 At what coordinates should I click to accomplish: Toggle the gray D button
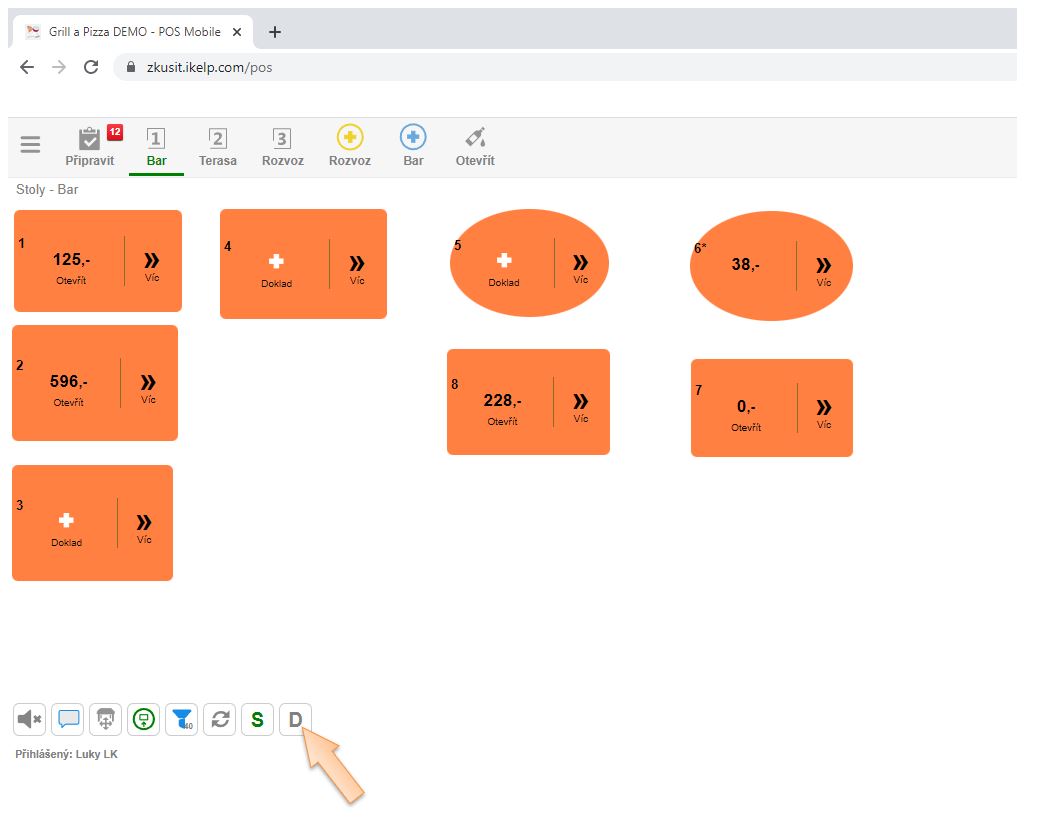(x=295, y=719)
